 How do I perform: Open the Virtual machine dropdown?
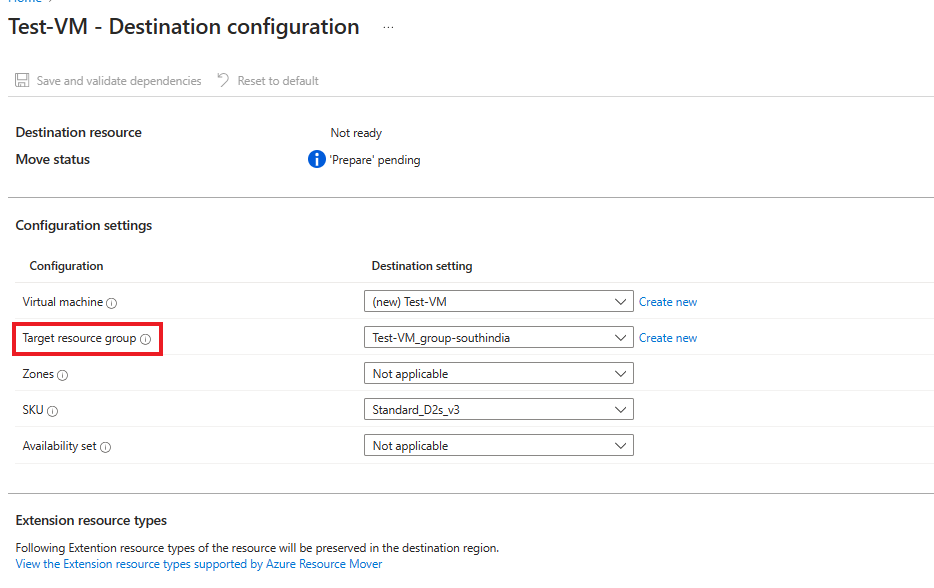coord(498,302)
